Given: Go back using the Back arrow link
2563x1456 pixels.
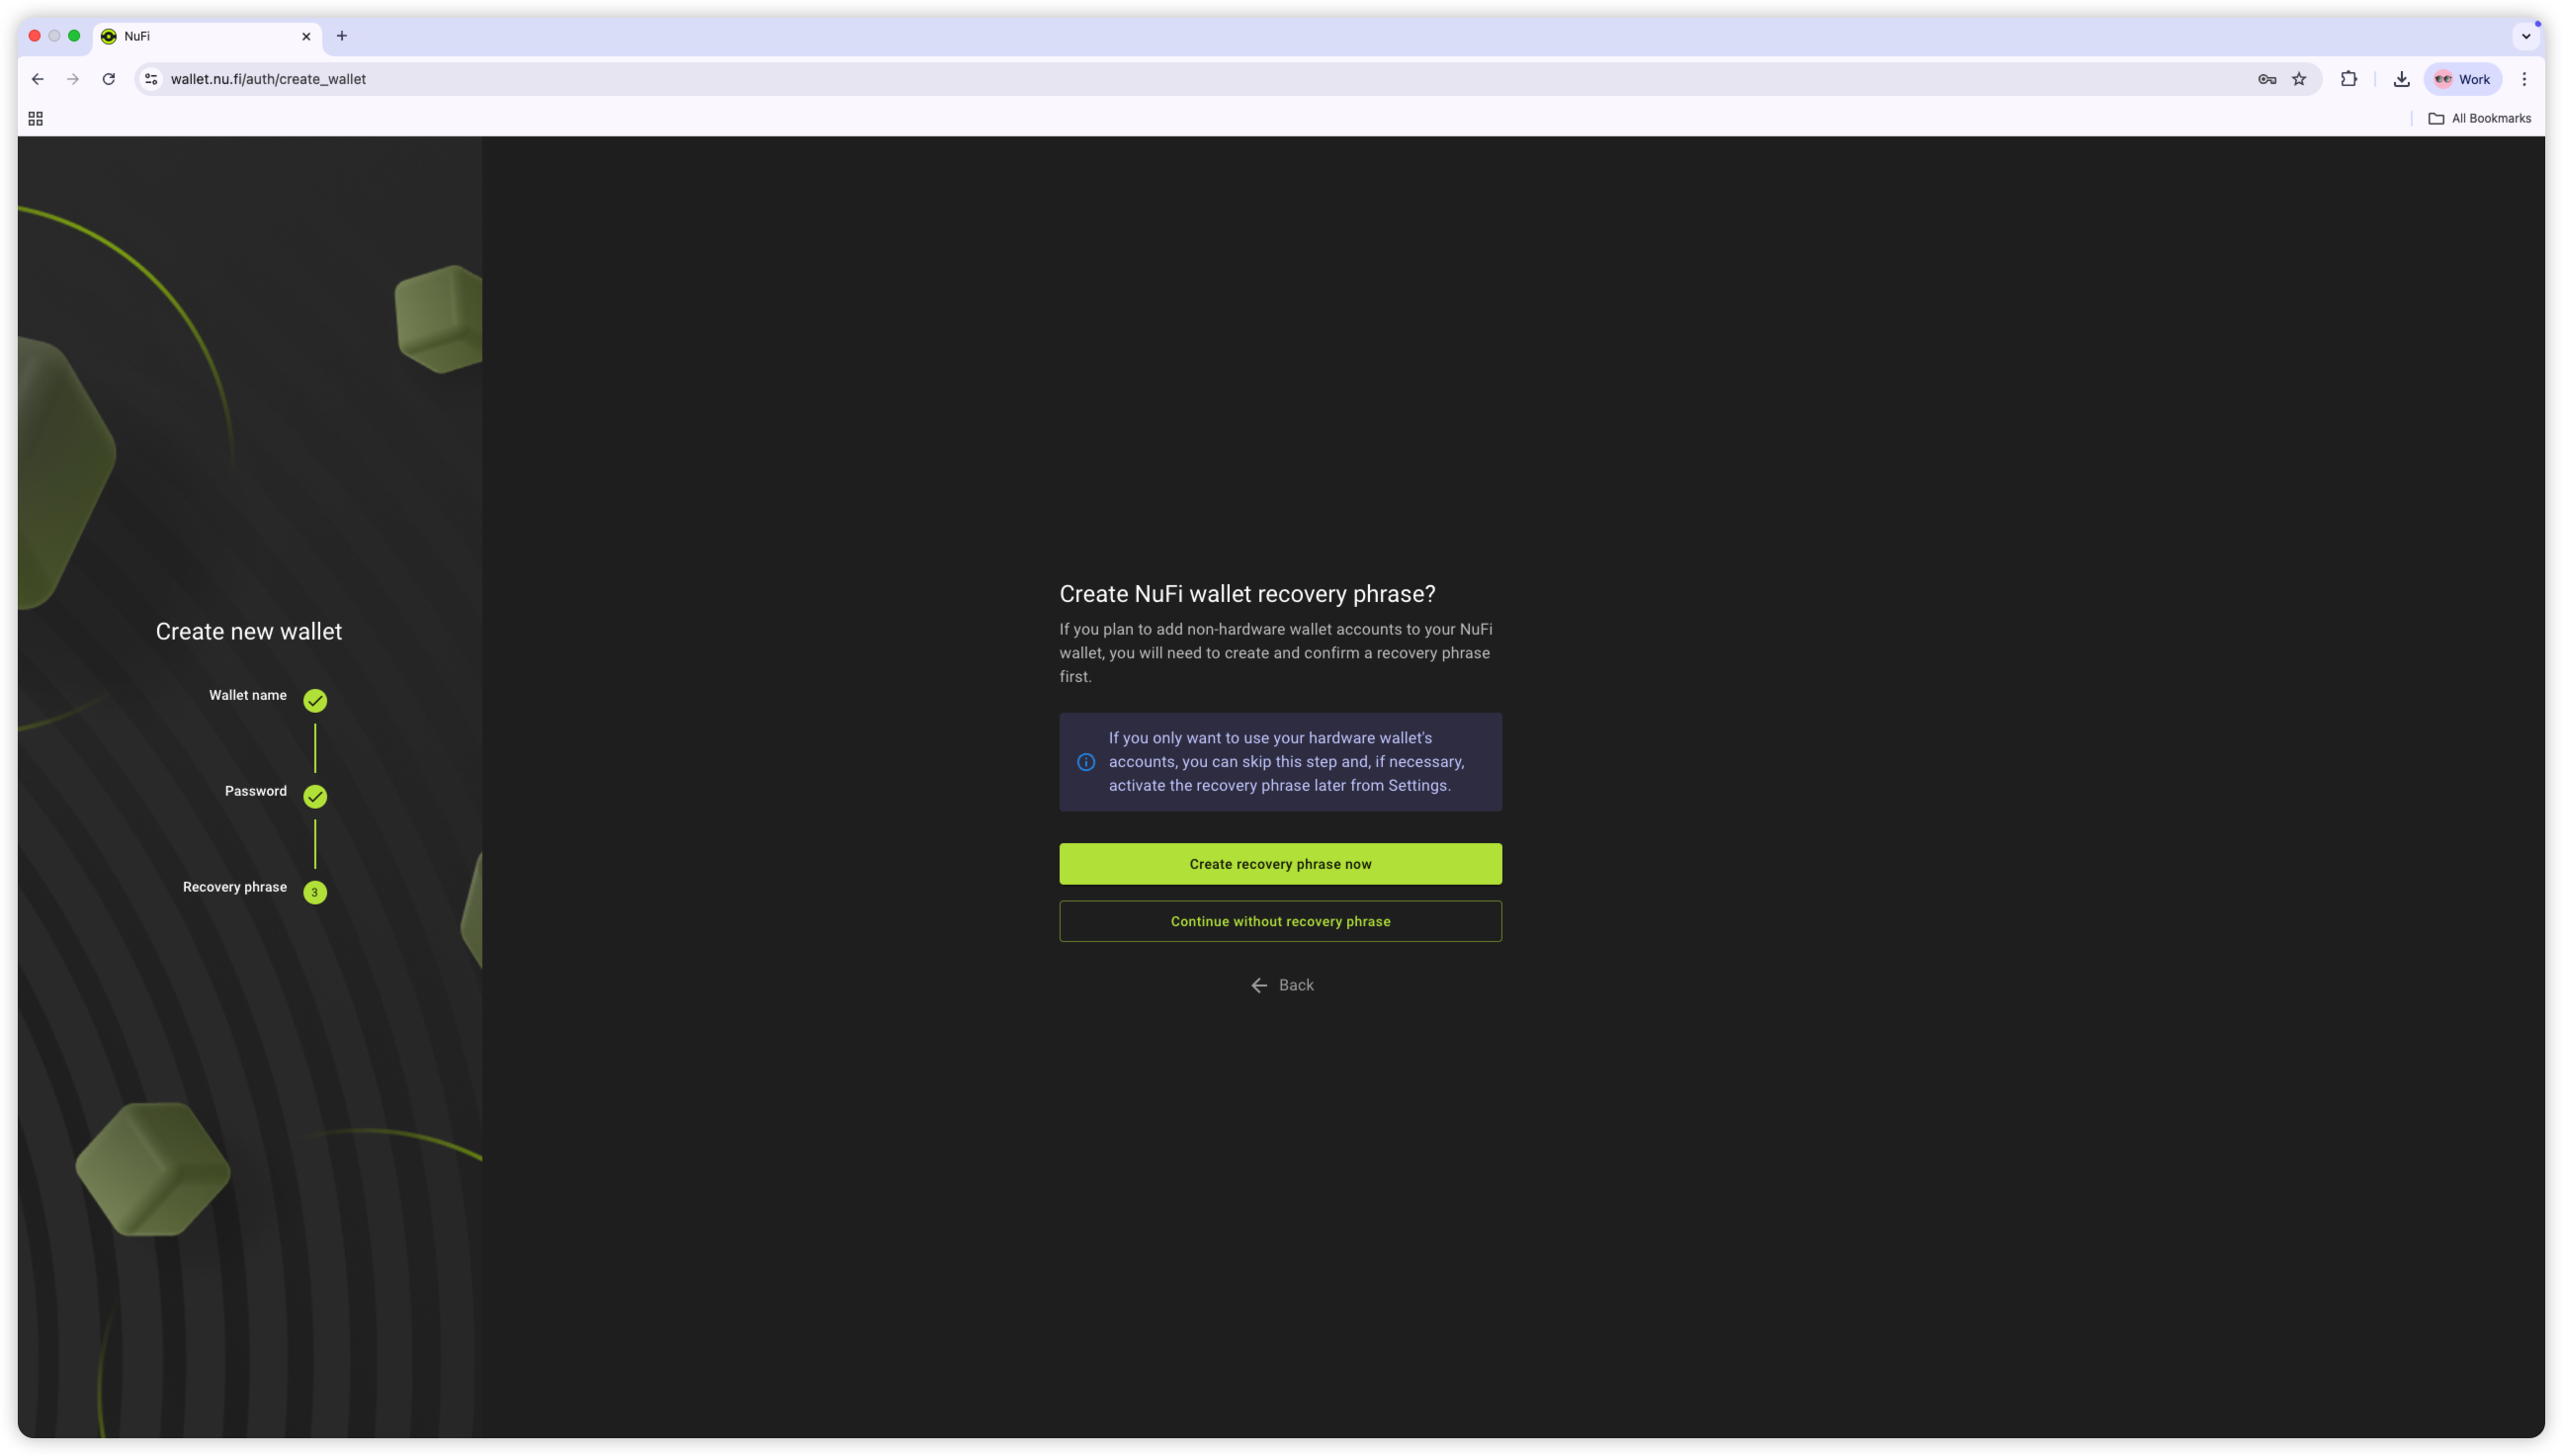Looking at the screenshot, I should coord(1281,985).
